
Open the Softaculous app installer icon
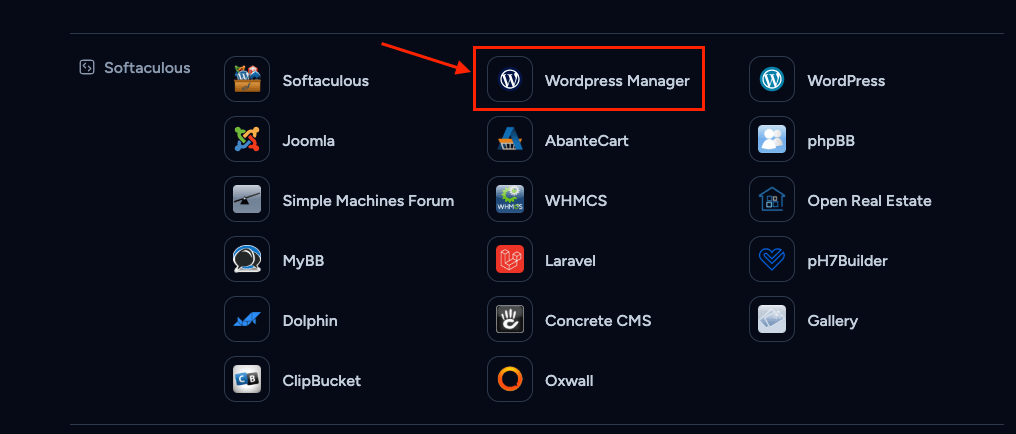pyautogui.click(x=247, y=79)
